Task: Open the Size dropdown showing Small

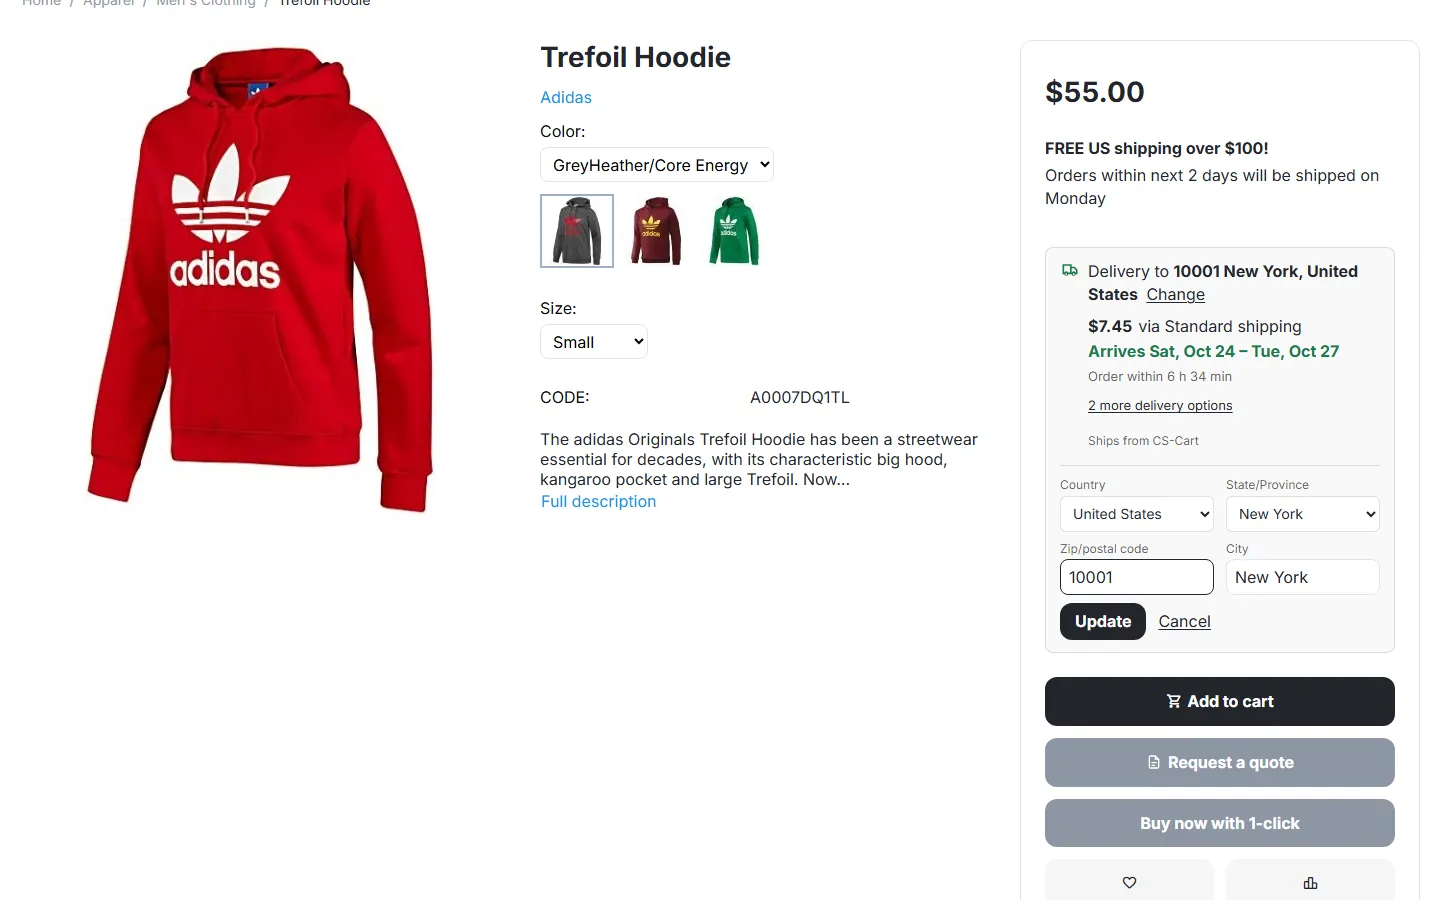Action: (594, 342)
